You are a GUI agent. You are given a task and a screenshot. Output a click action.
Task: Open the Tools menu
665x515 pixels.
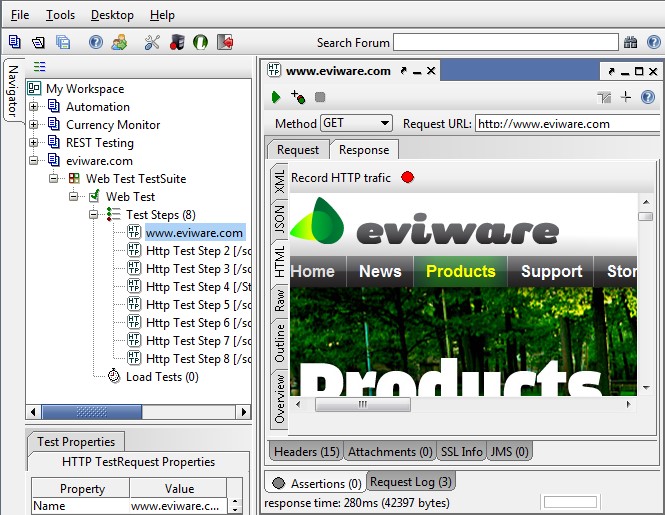[60, 15]
